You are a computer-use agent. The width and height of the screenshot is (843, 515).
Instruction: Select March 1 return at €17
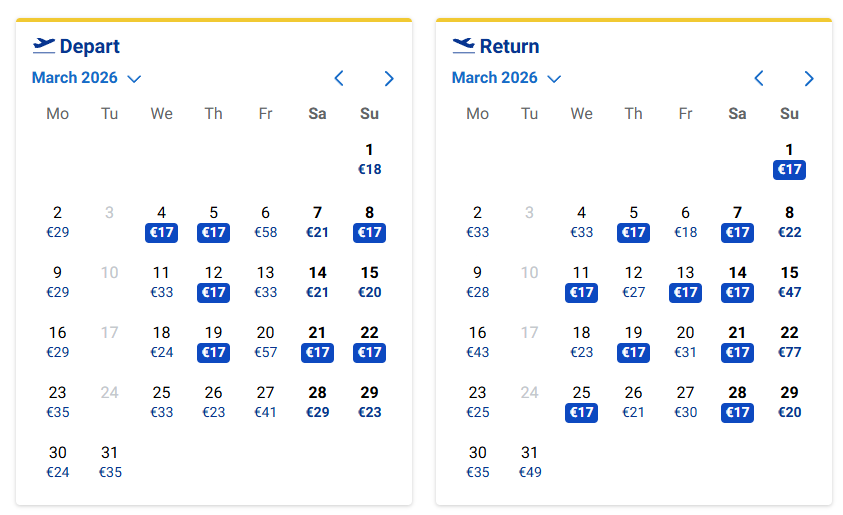click(790, 160)
